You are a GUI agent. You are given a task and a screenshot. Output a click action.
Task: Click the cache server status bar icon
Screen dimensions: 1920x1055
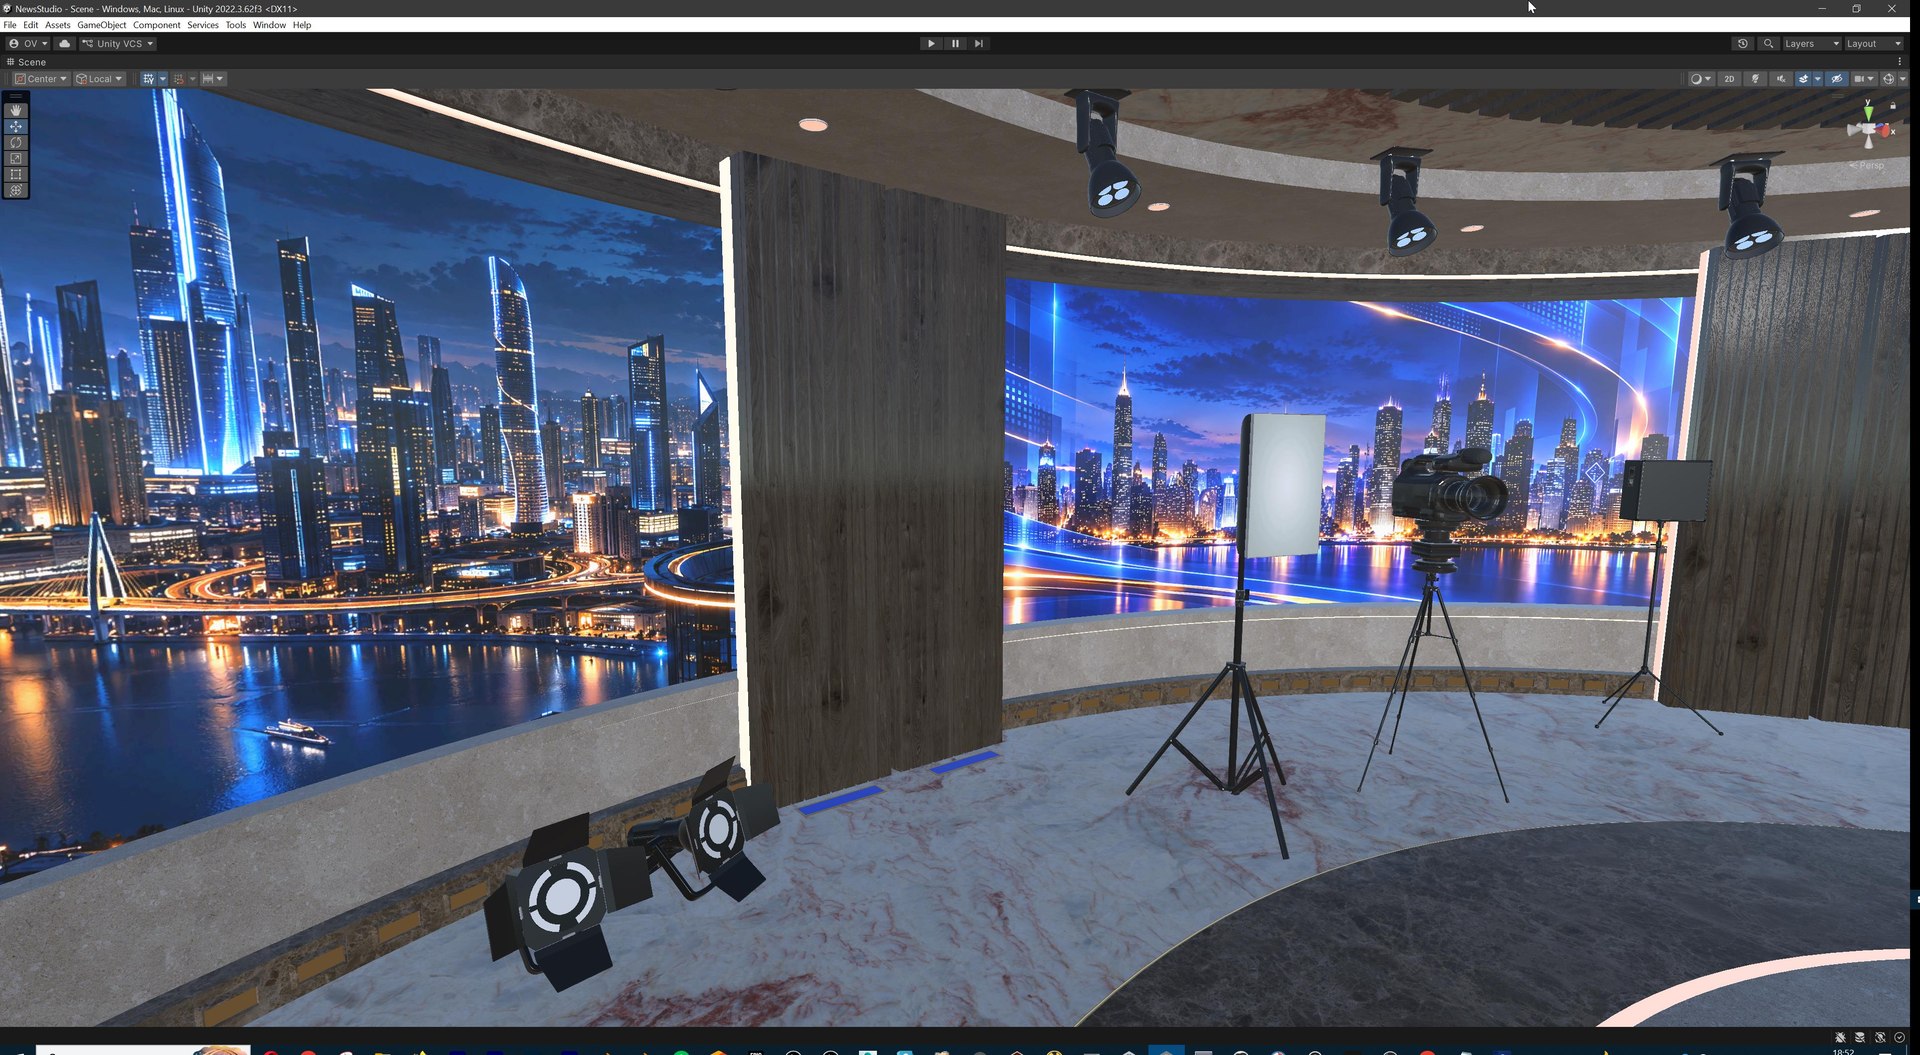(1860, 1038)
